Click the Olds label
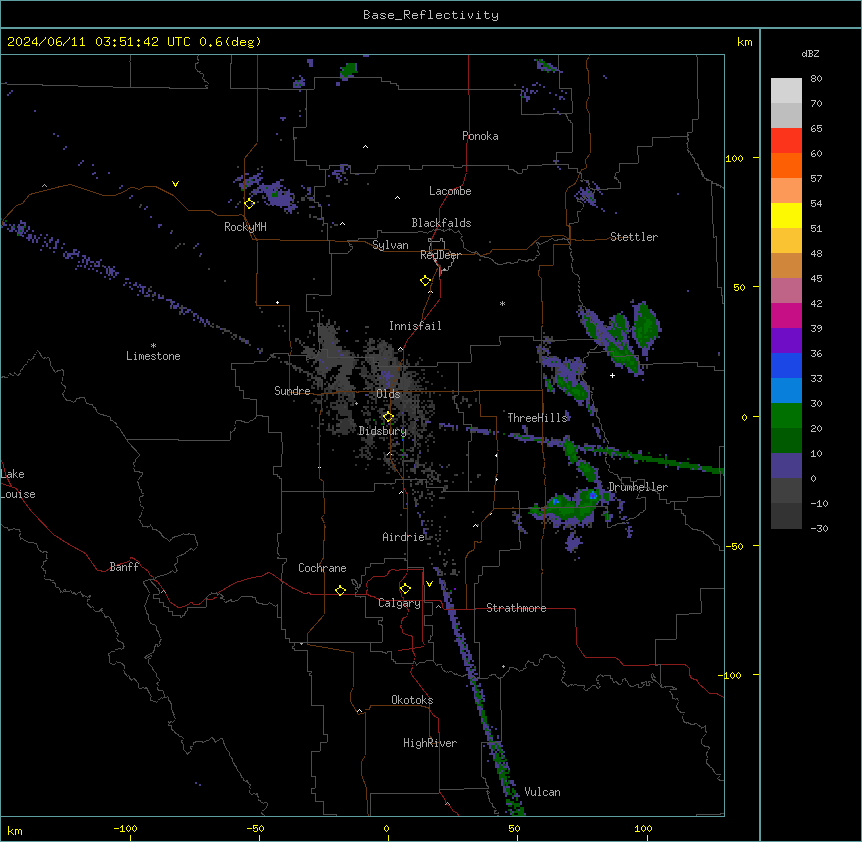The width and height of the screenshot is (862, 842). coord(388,394)
